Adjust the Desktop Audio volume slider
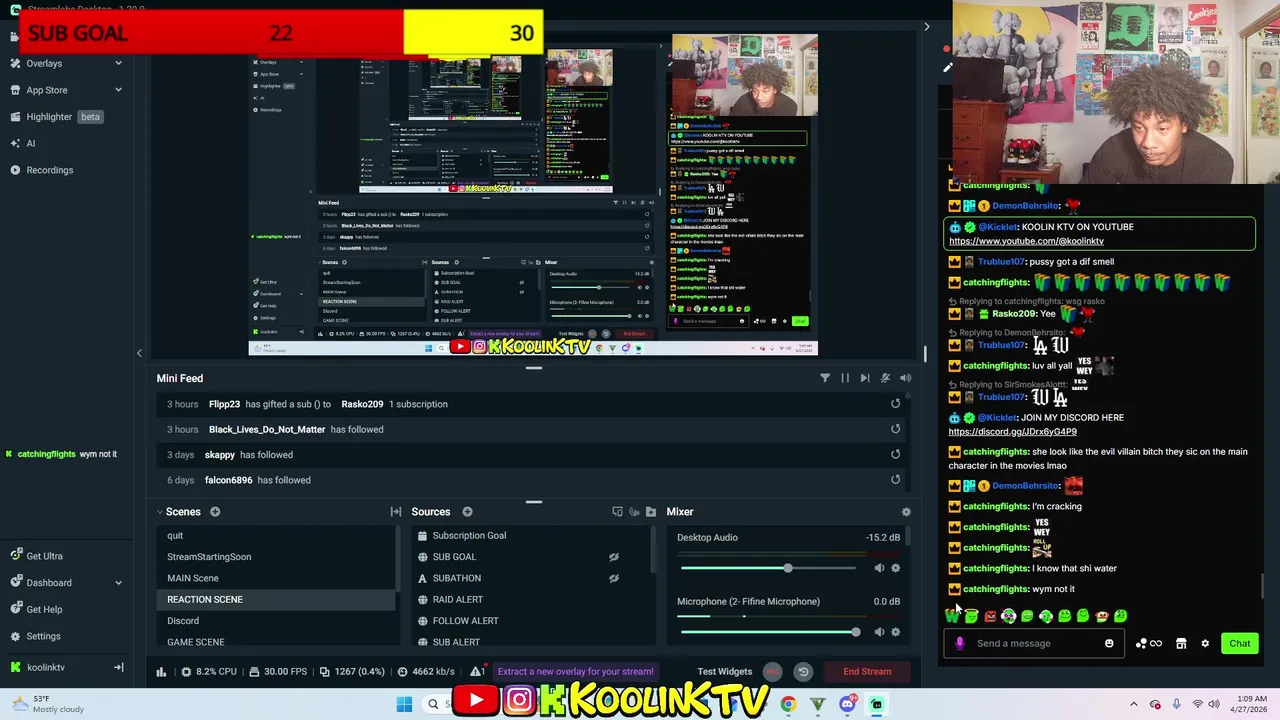Image resolution: width=1280 pixels, height=720 pixels. (x=768, y=568)
